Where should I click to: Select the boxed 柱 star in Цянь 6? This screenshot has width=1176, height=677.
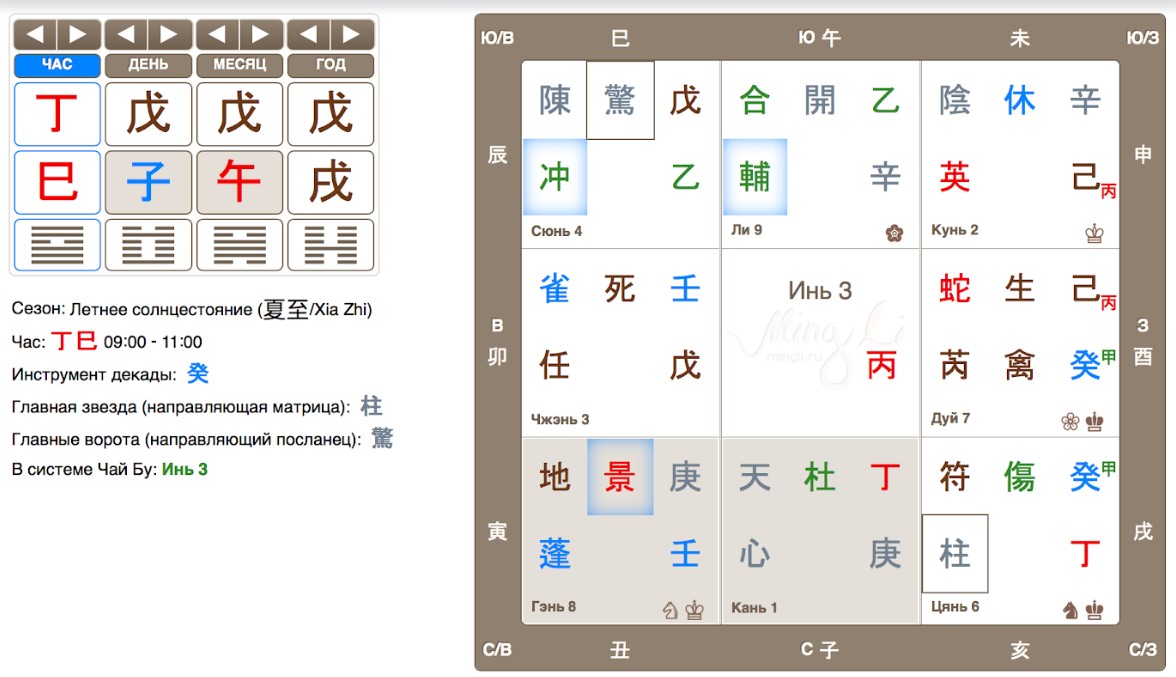955,553
